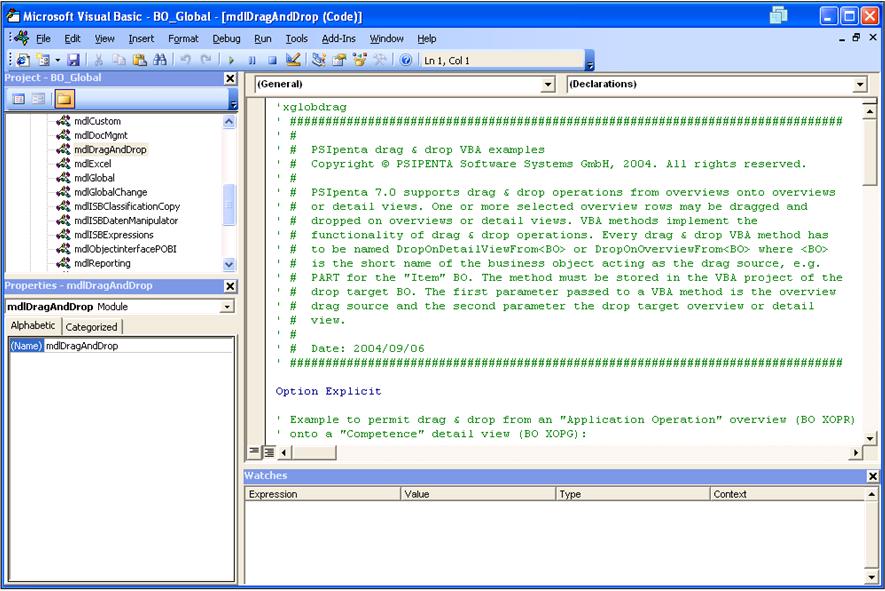Click the Paste clipboard icon

click(139, 60)
